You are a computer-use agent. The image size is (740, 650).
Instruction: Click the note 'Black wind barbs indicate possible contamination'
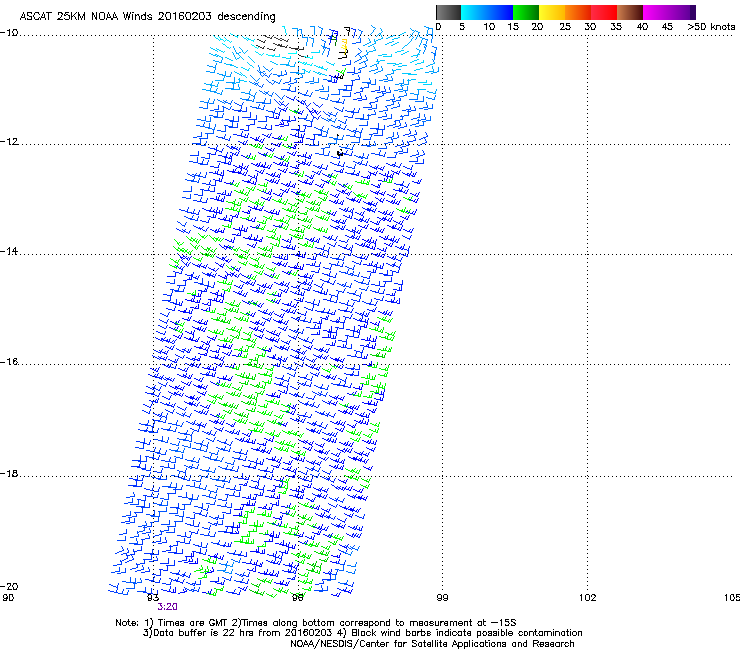467,633
